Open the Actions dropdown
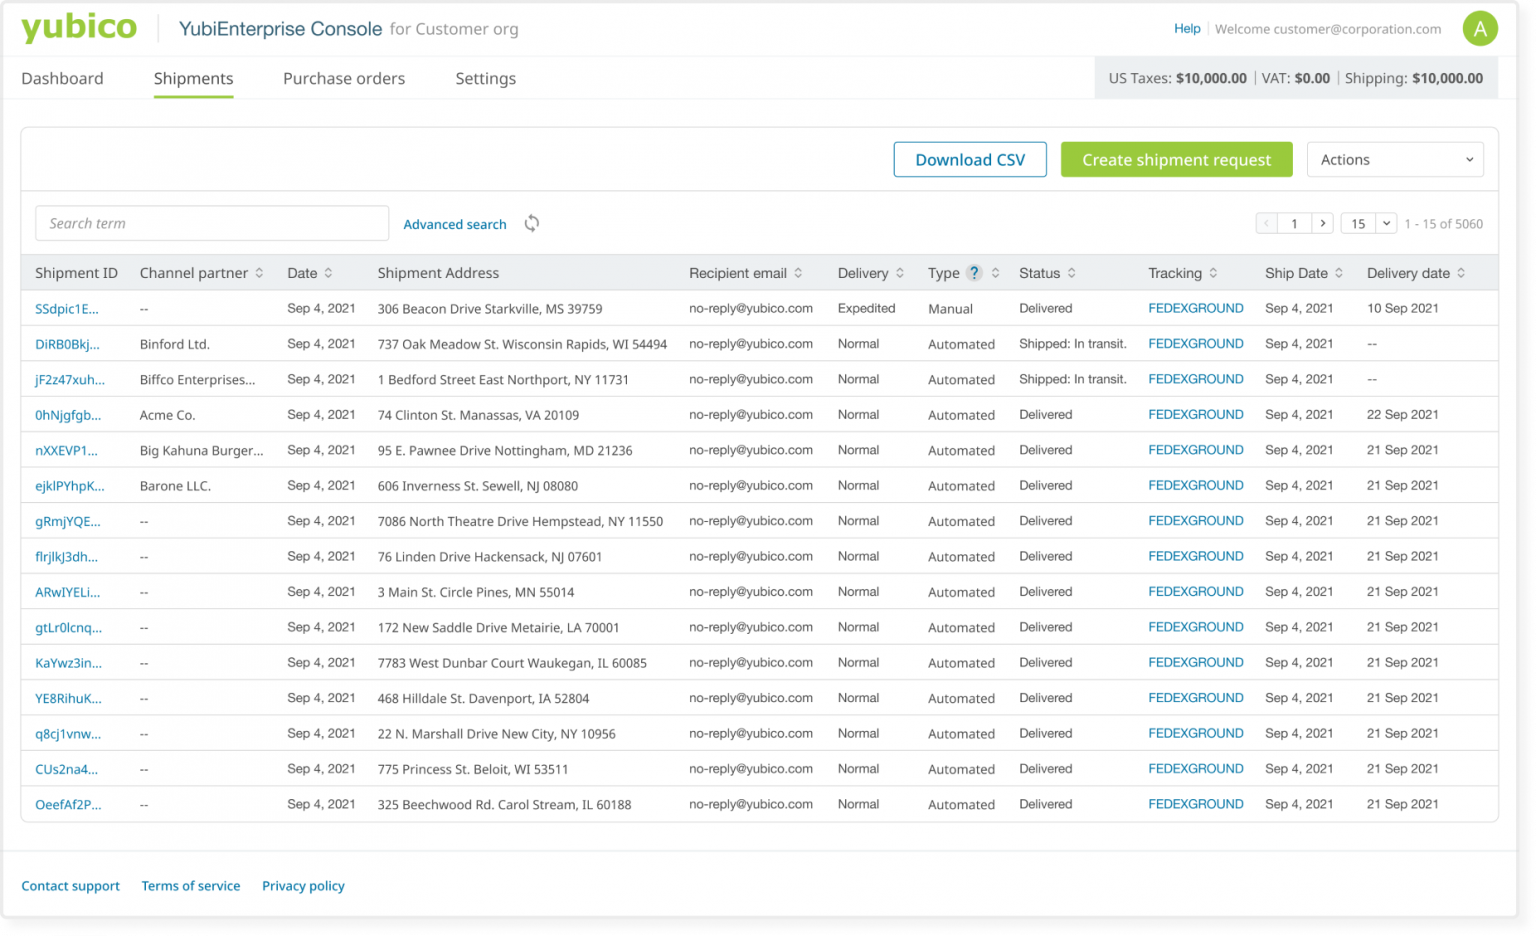This screenshot has width=1536, height=936. (1395, 159)
